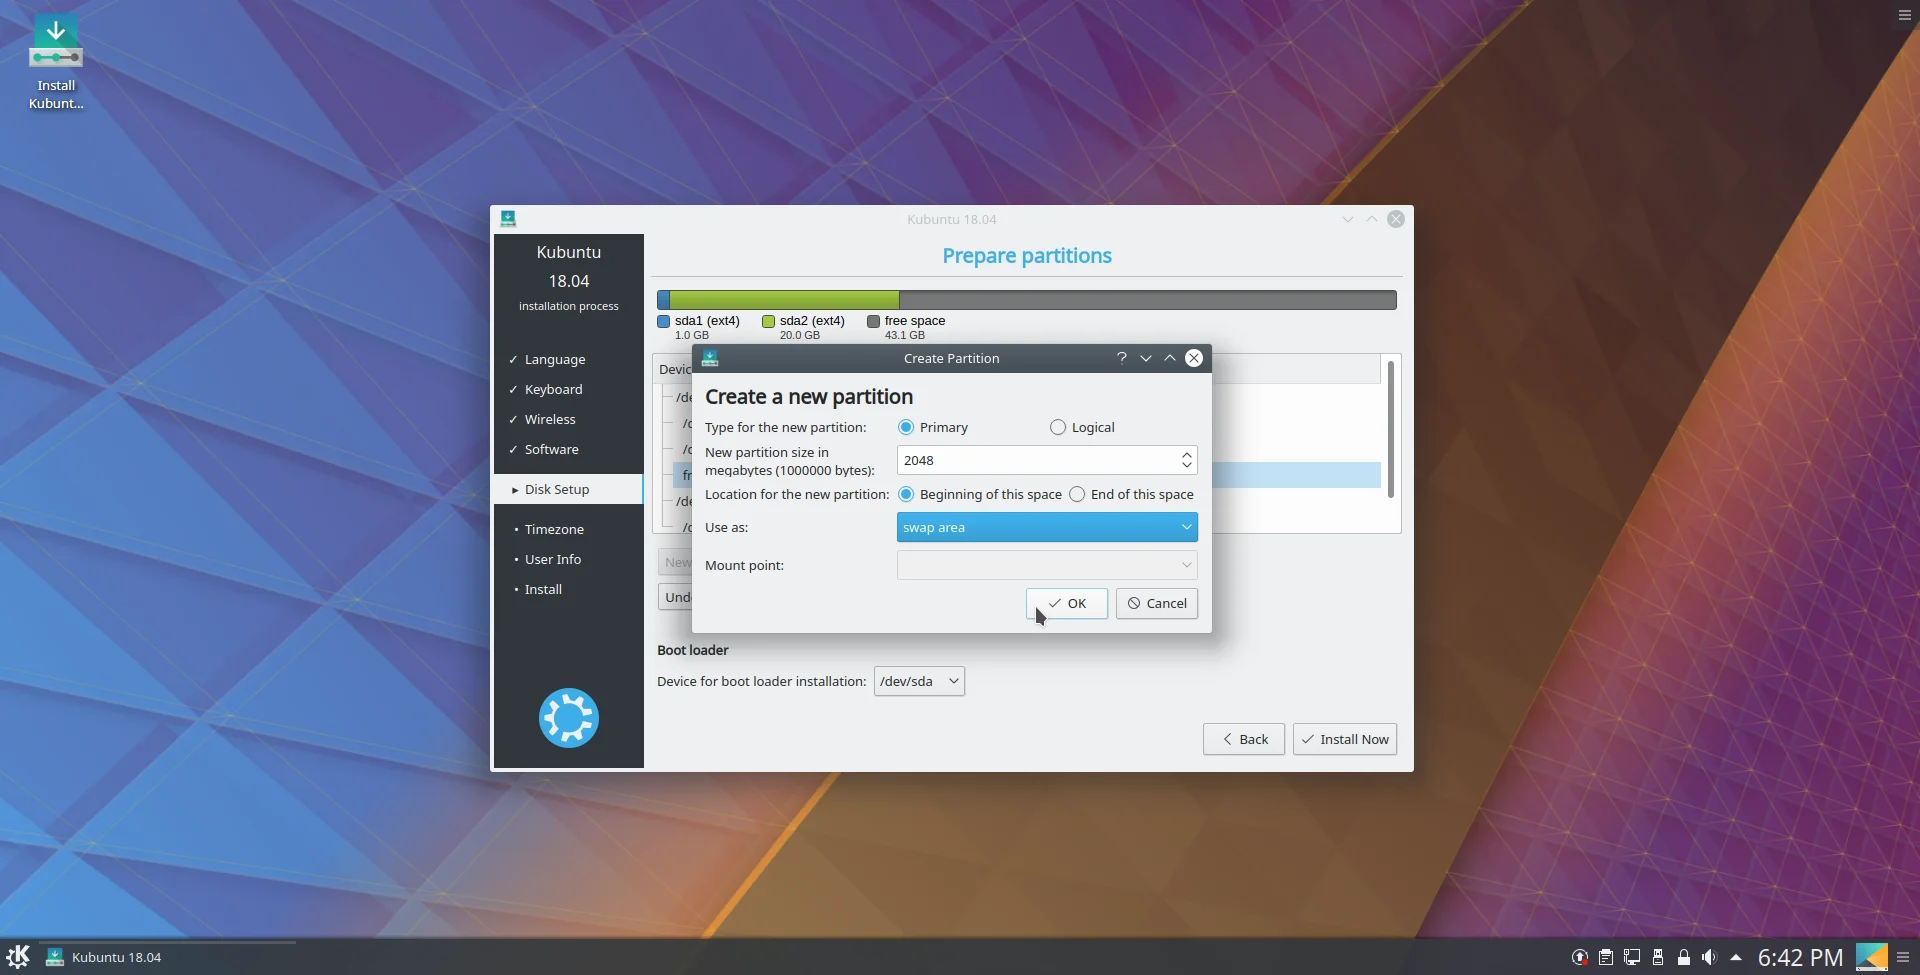Select the Install step in sidebar
Screen dimensions: 1920x975
(543, 589)
